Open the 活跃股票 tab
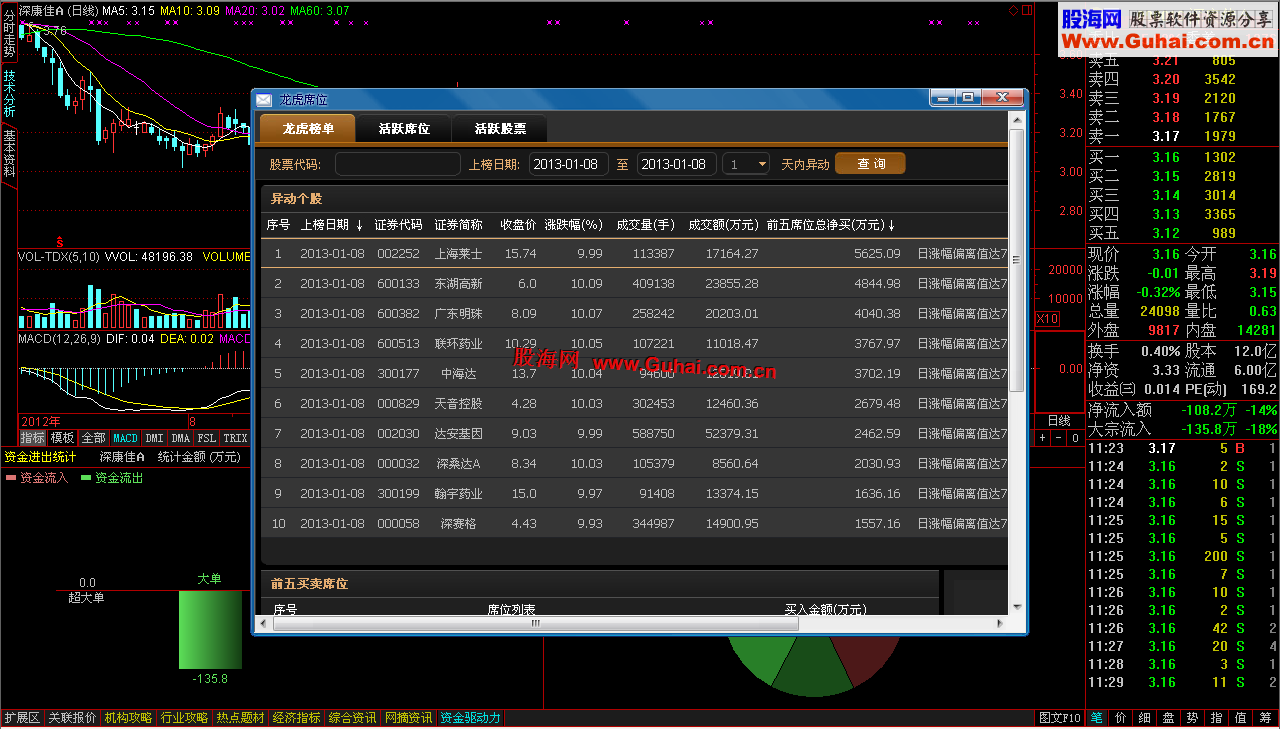 [x=500, y=128]
